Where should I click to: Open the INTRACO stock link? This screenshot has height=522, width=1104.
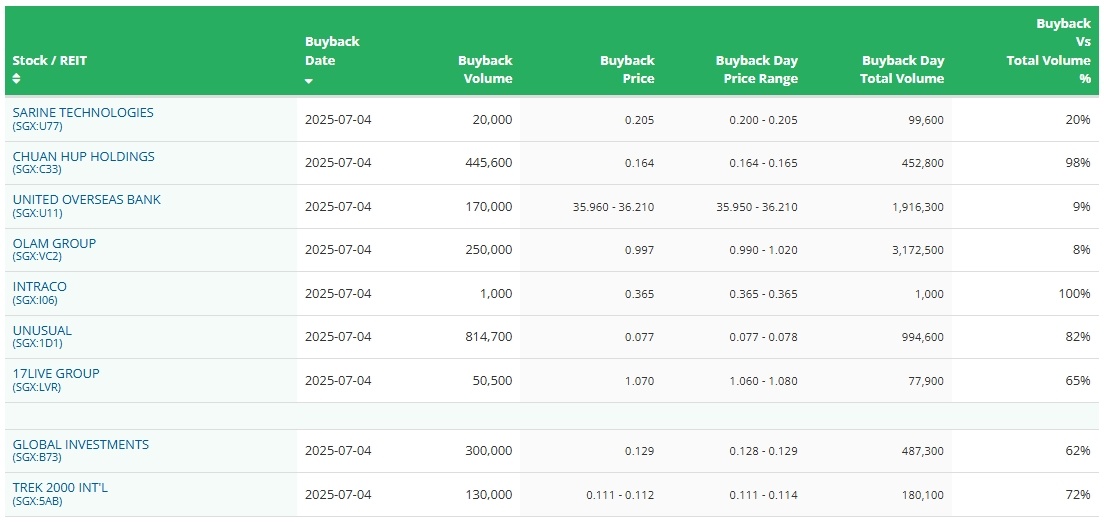[x=40, y=287]
